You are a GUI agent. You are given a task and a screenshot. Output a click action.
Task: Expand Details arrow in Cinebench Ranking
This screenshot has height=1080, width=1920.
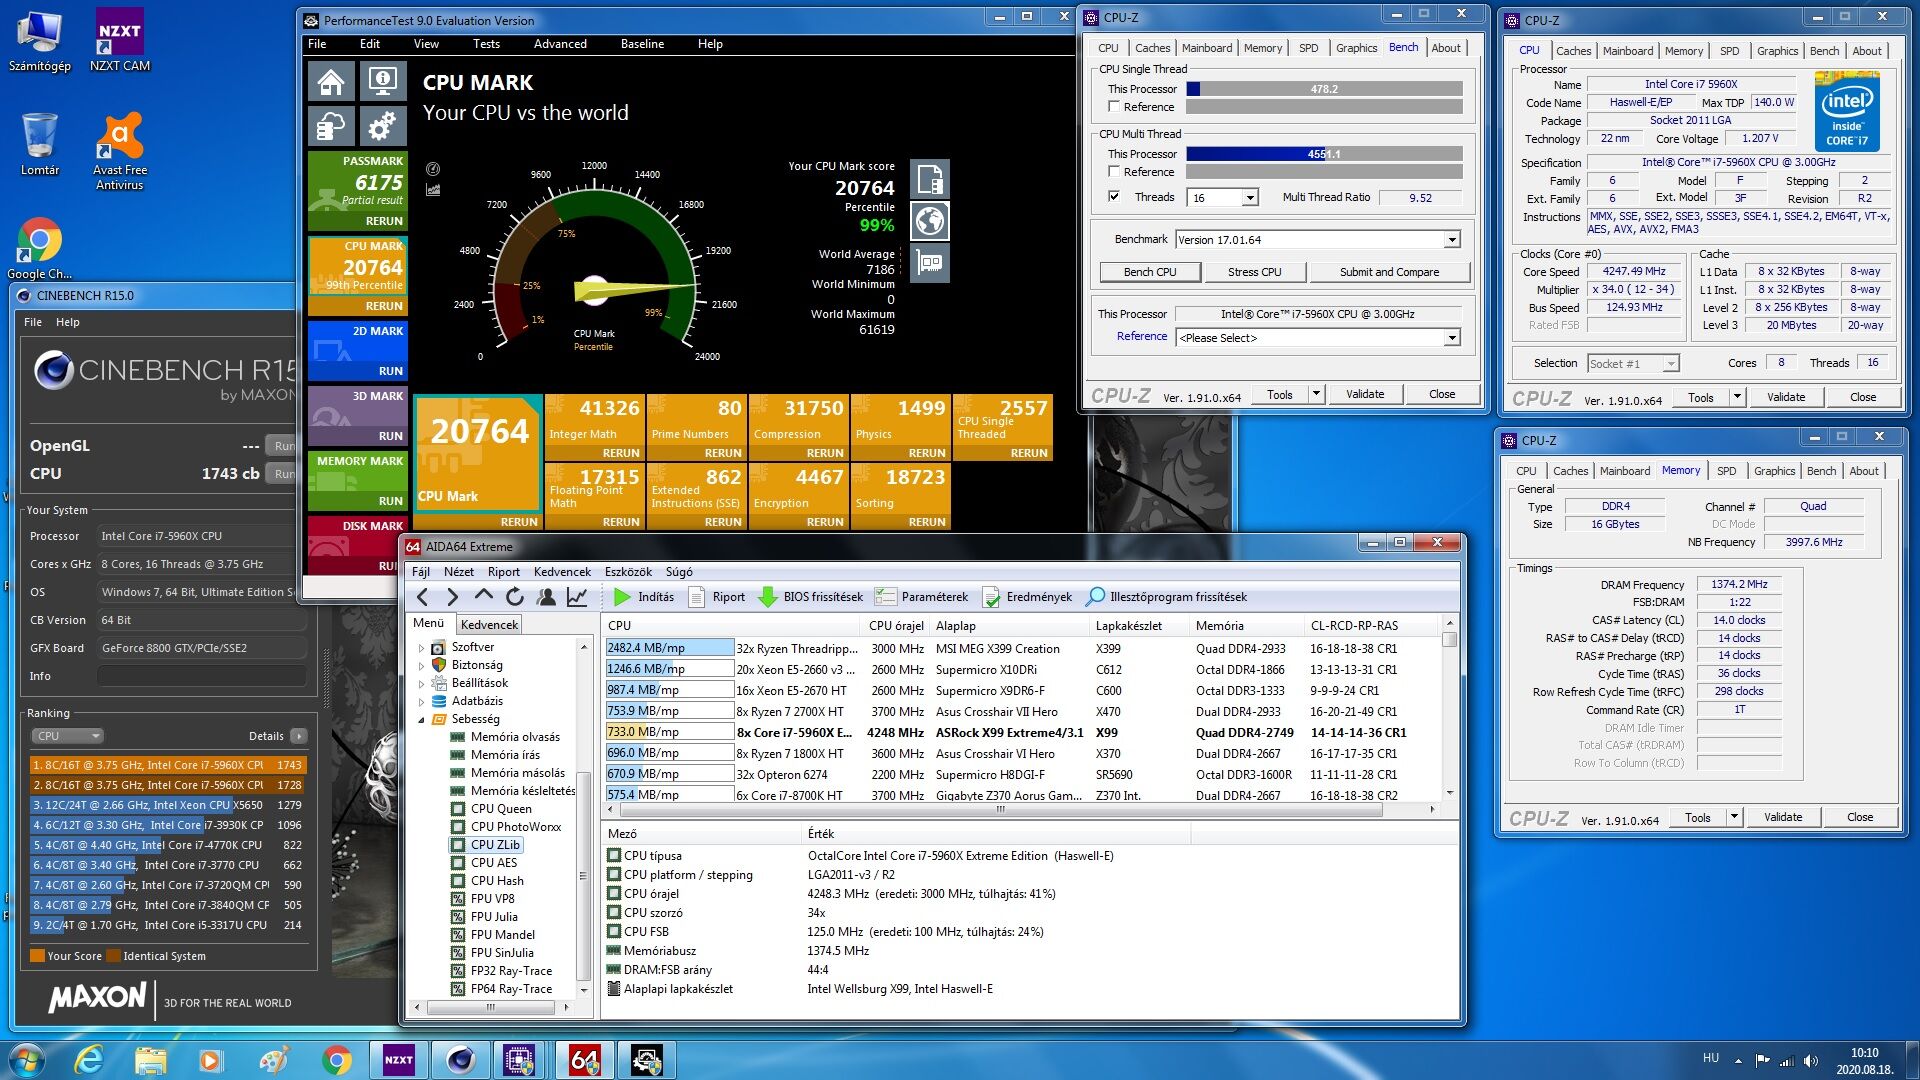(x=298, y=736)
